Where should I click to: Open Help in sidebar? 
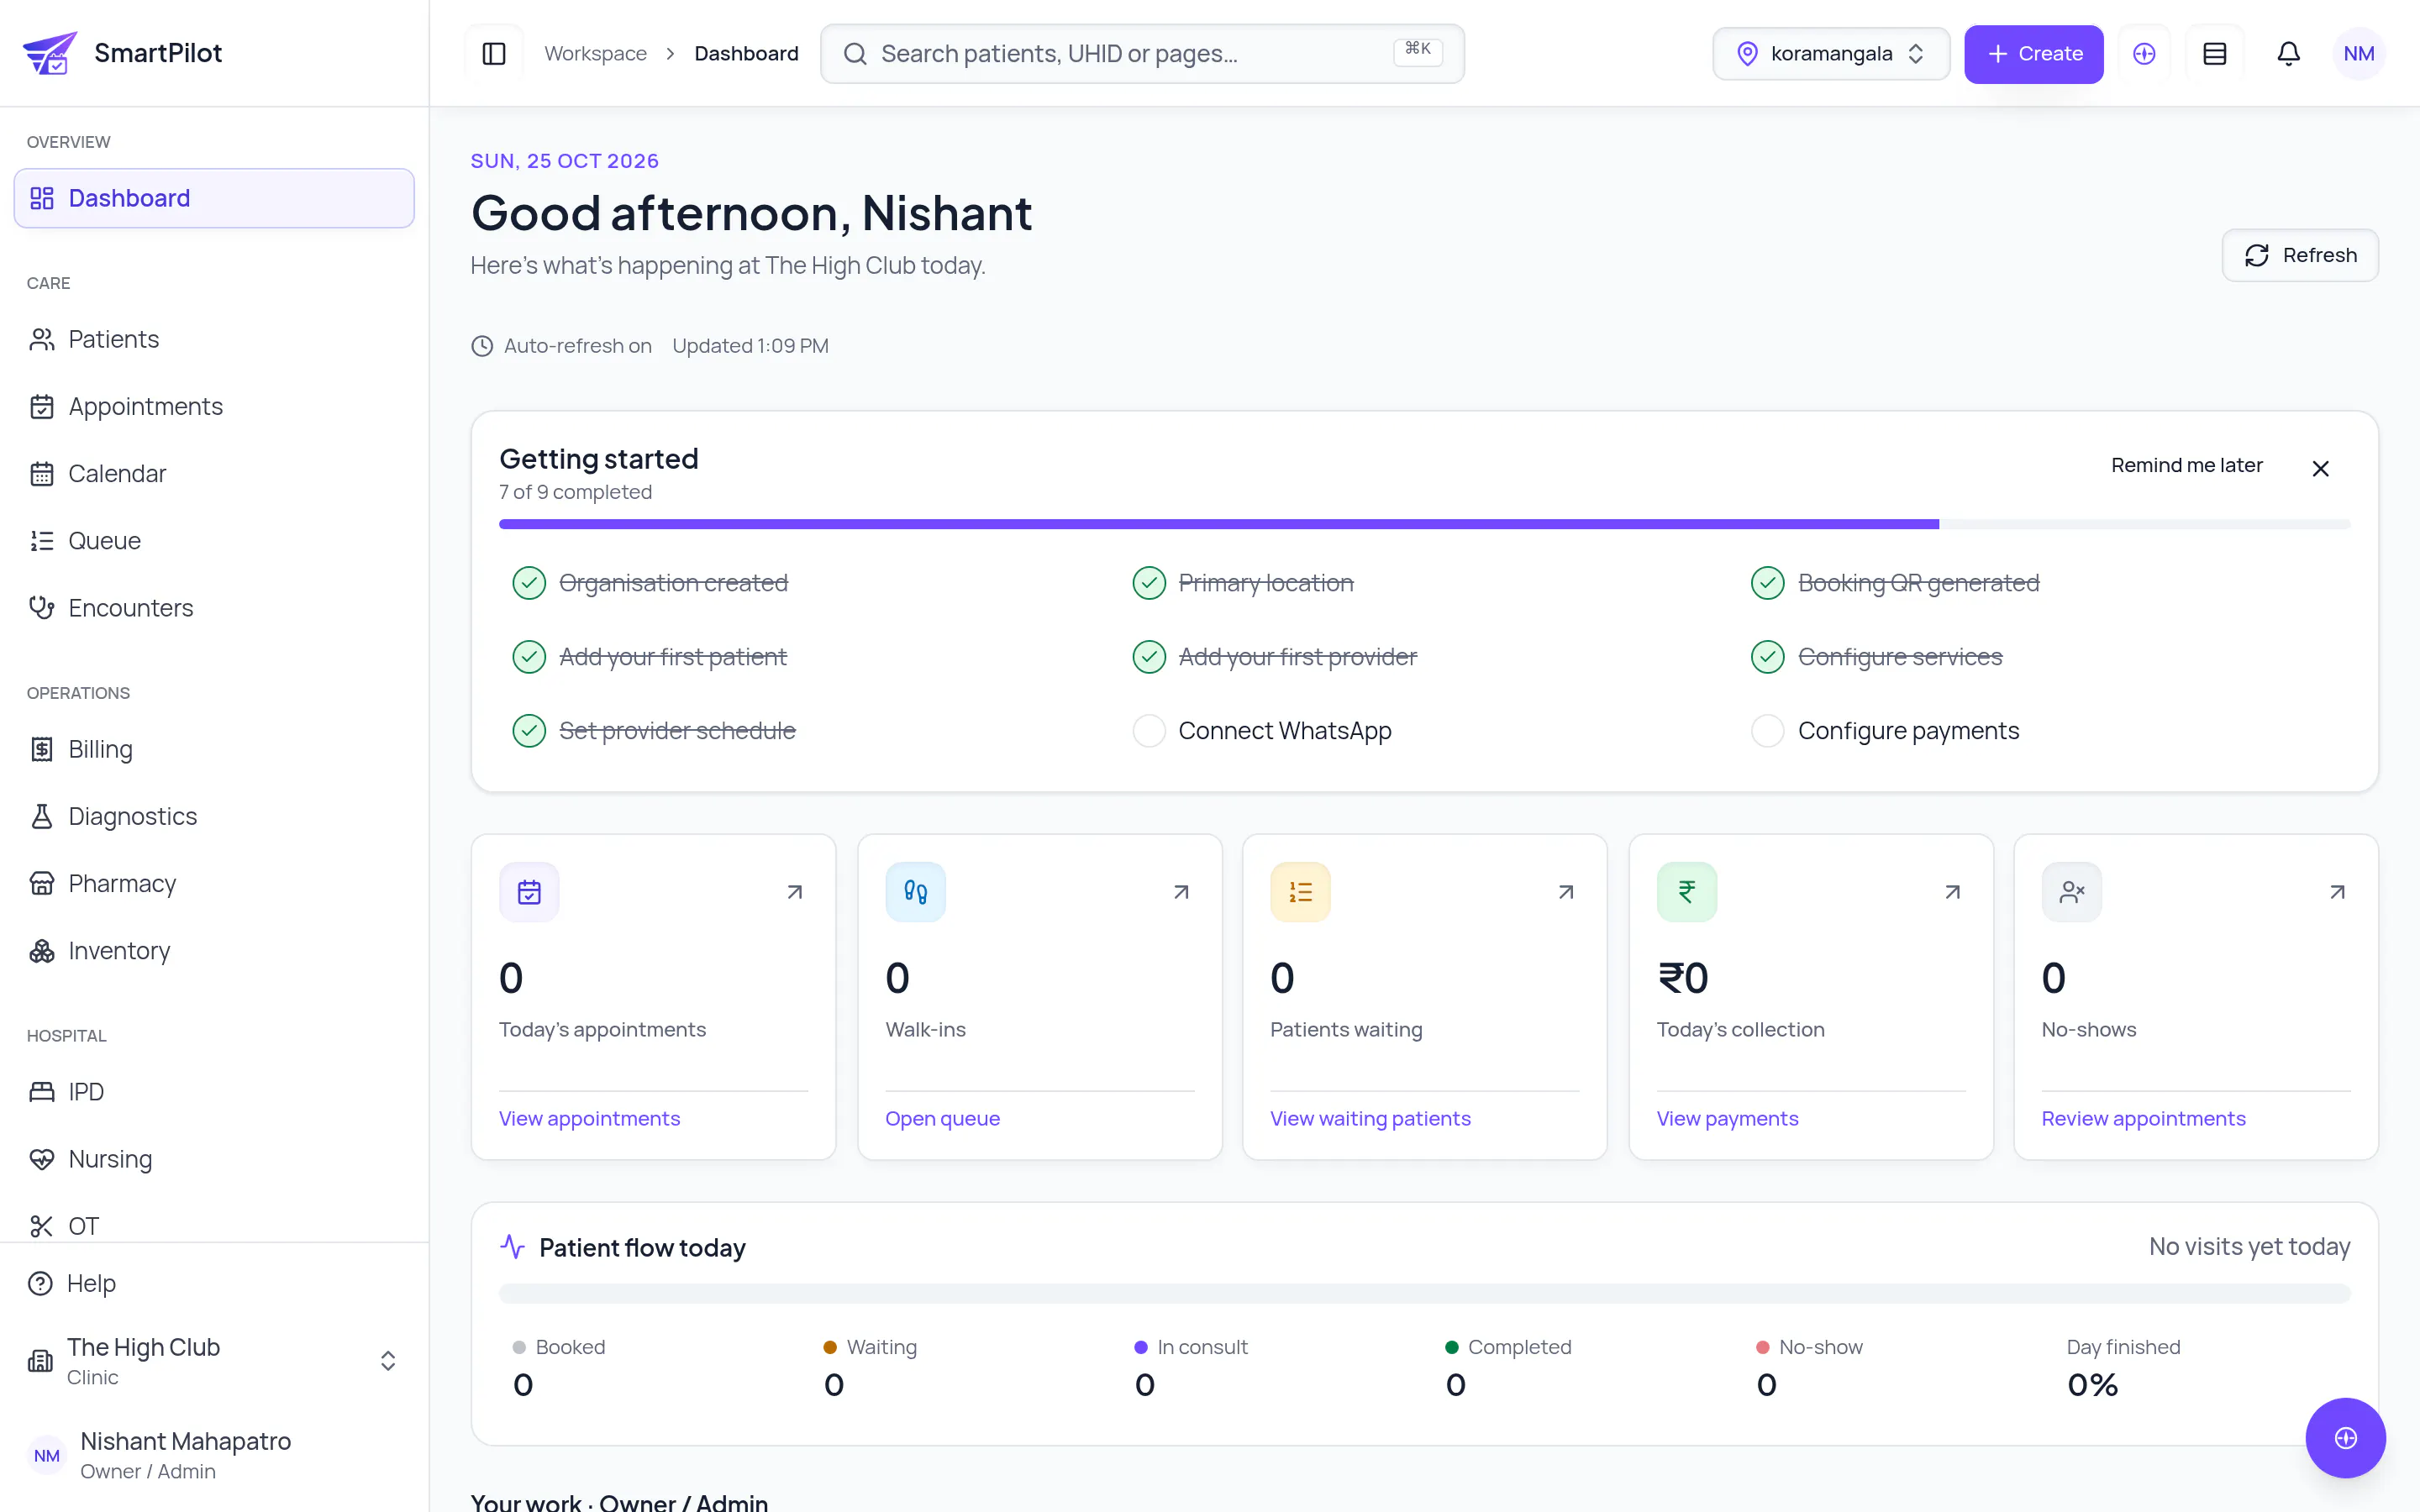214,1283
